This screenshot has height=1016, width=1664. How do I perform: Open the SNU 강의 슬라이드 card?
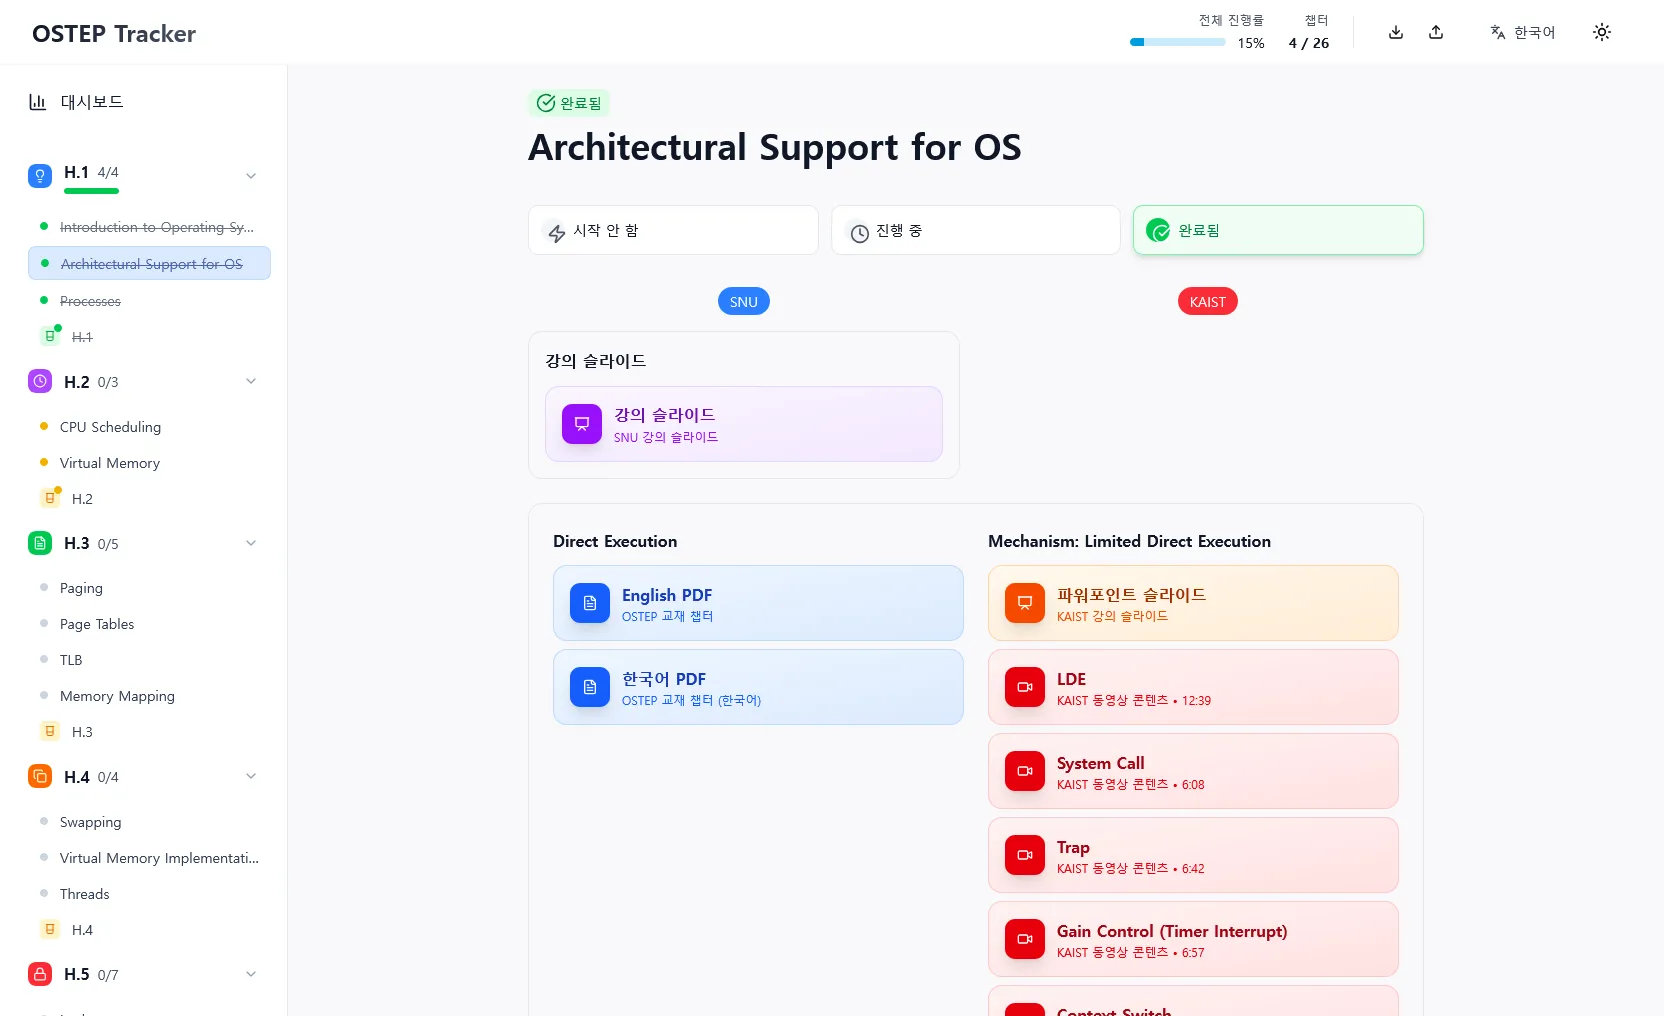tap(744, 424)
